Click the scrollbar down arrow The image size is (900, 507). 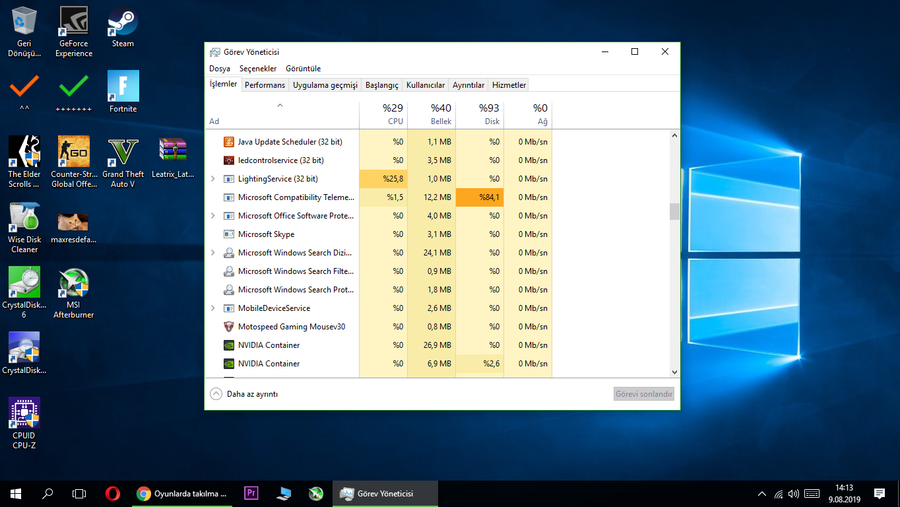coord(674,371)
